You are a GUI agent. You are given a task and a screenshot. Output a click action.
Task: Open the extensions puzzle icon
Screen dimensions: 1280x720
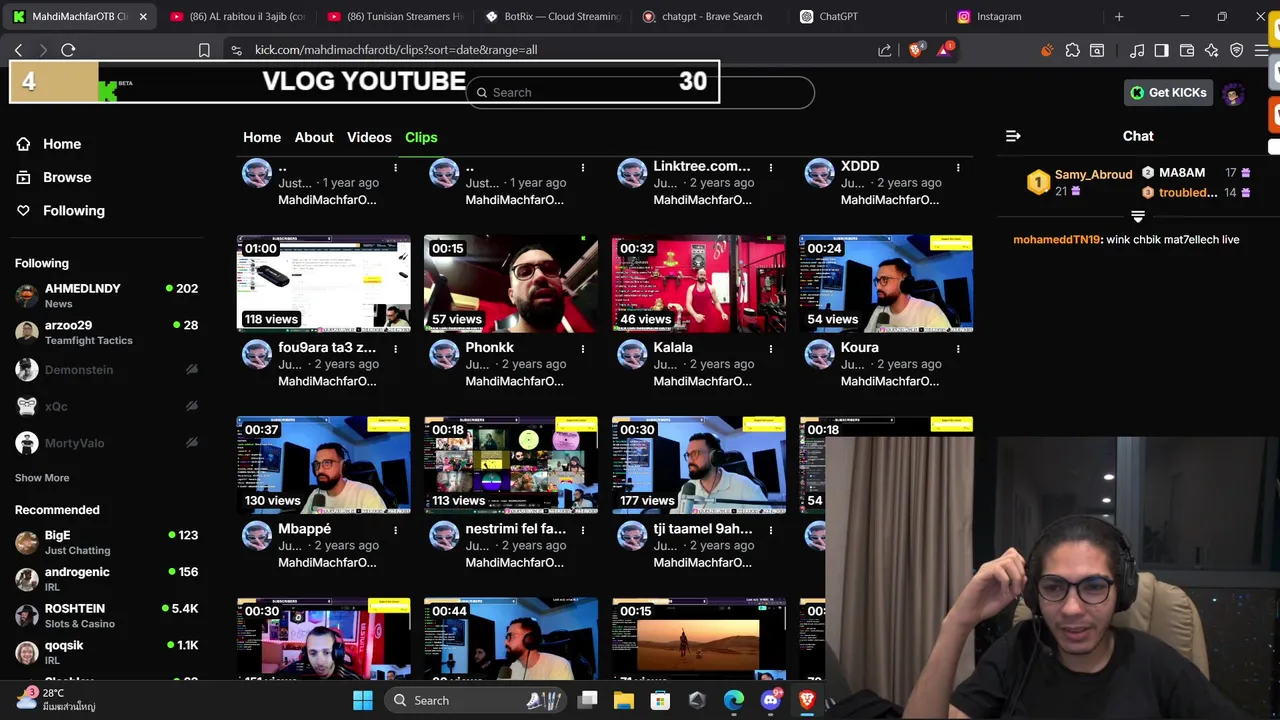1073,50
